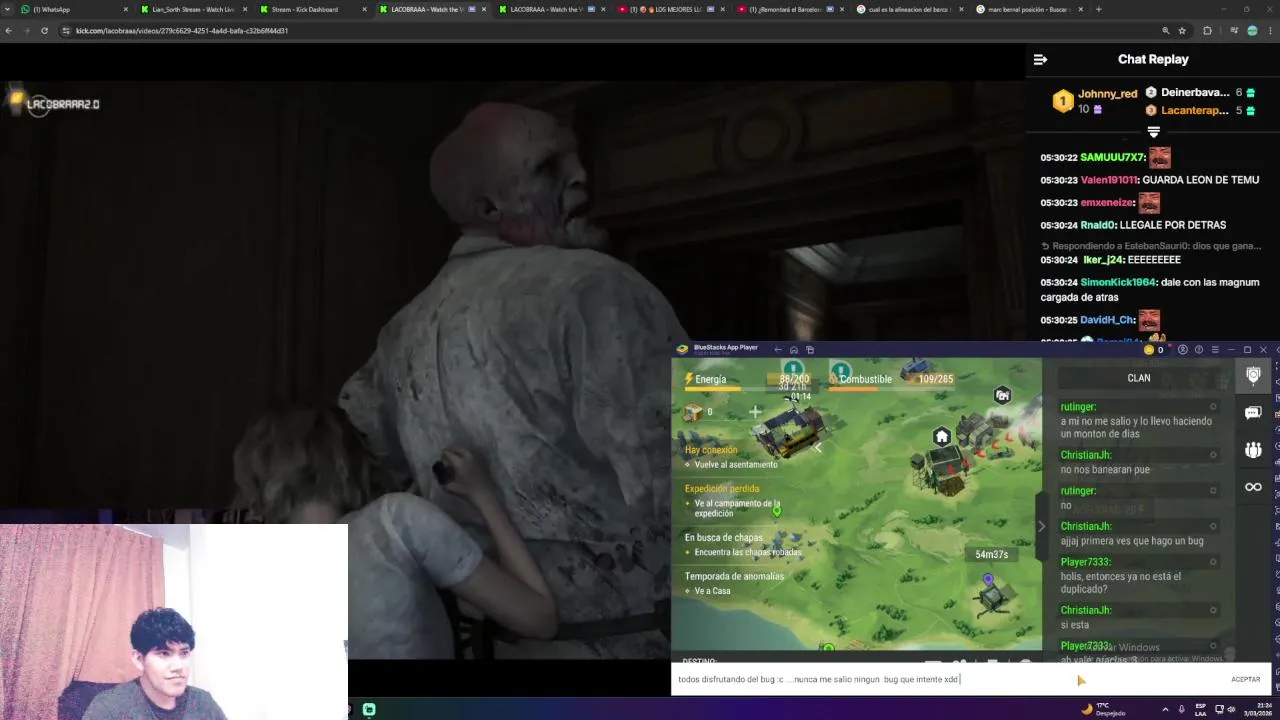
Task: Click the 54m37s travel timer label
Action: (991, 554)
